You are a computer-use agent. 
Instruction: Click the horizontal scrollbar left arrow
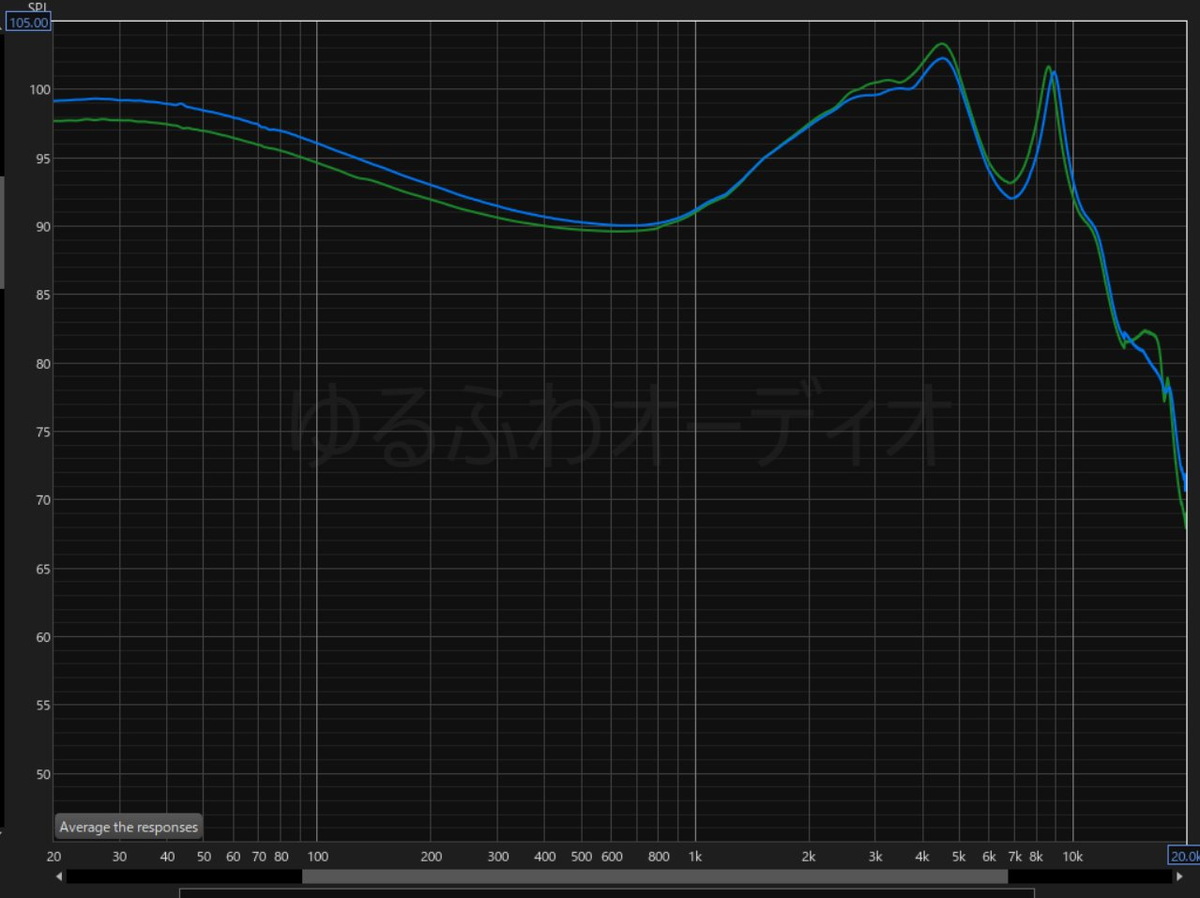(59, 877)
